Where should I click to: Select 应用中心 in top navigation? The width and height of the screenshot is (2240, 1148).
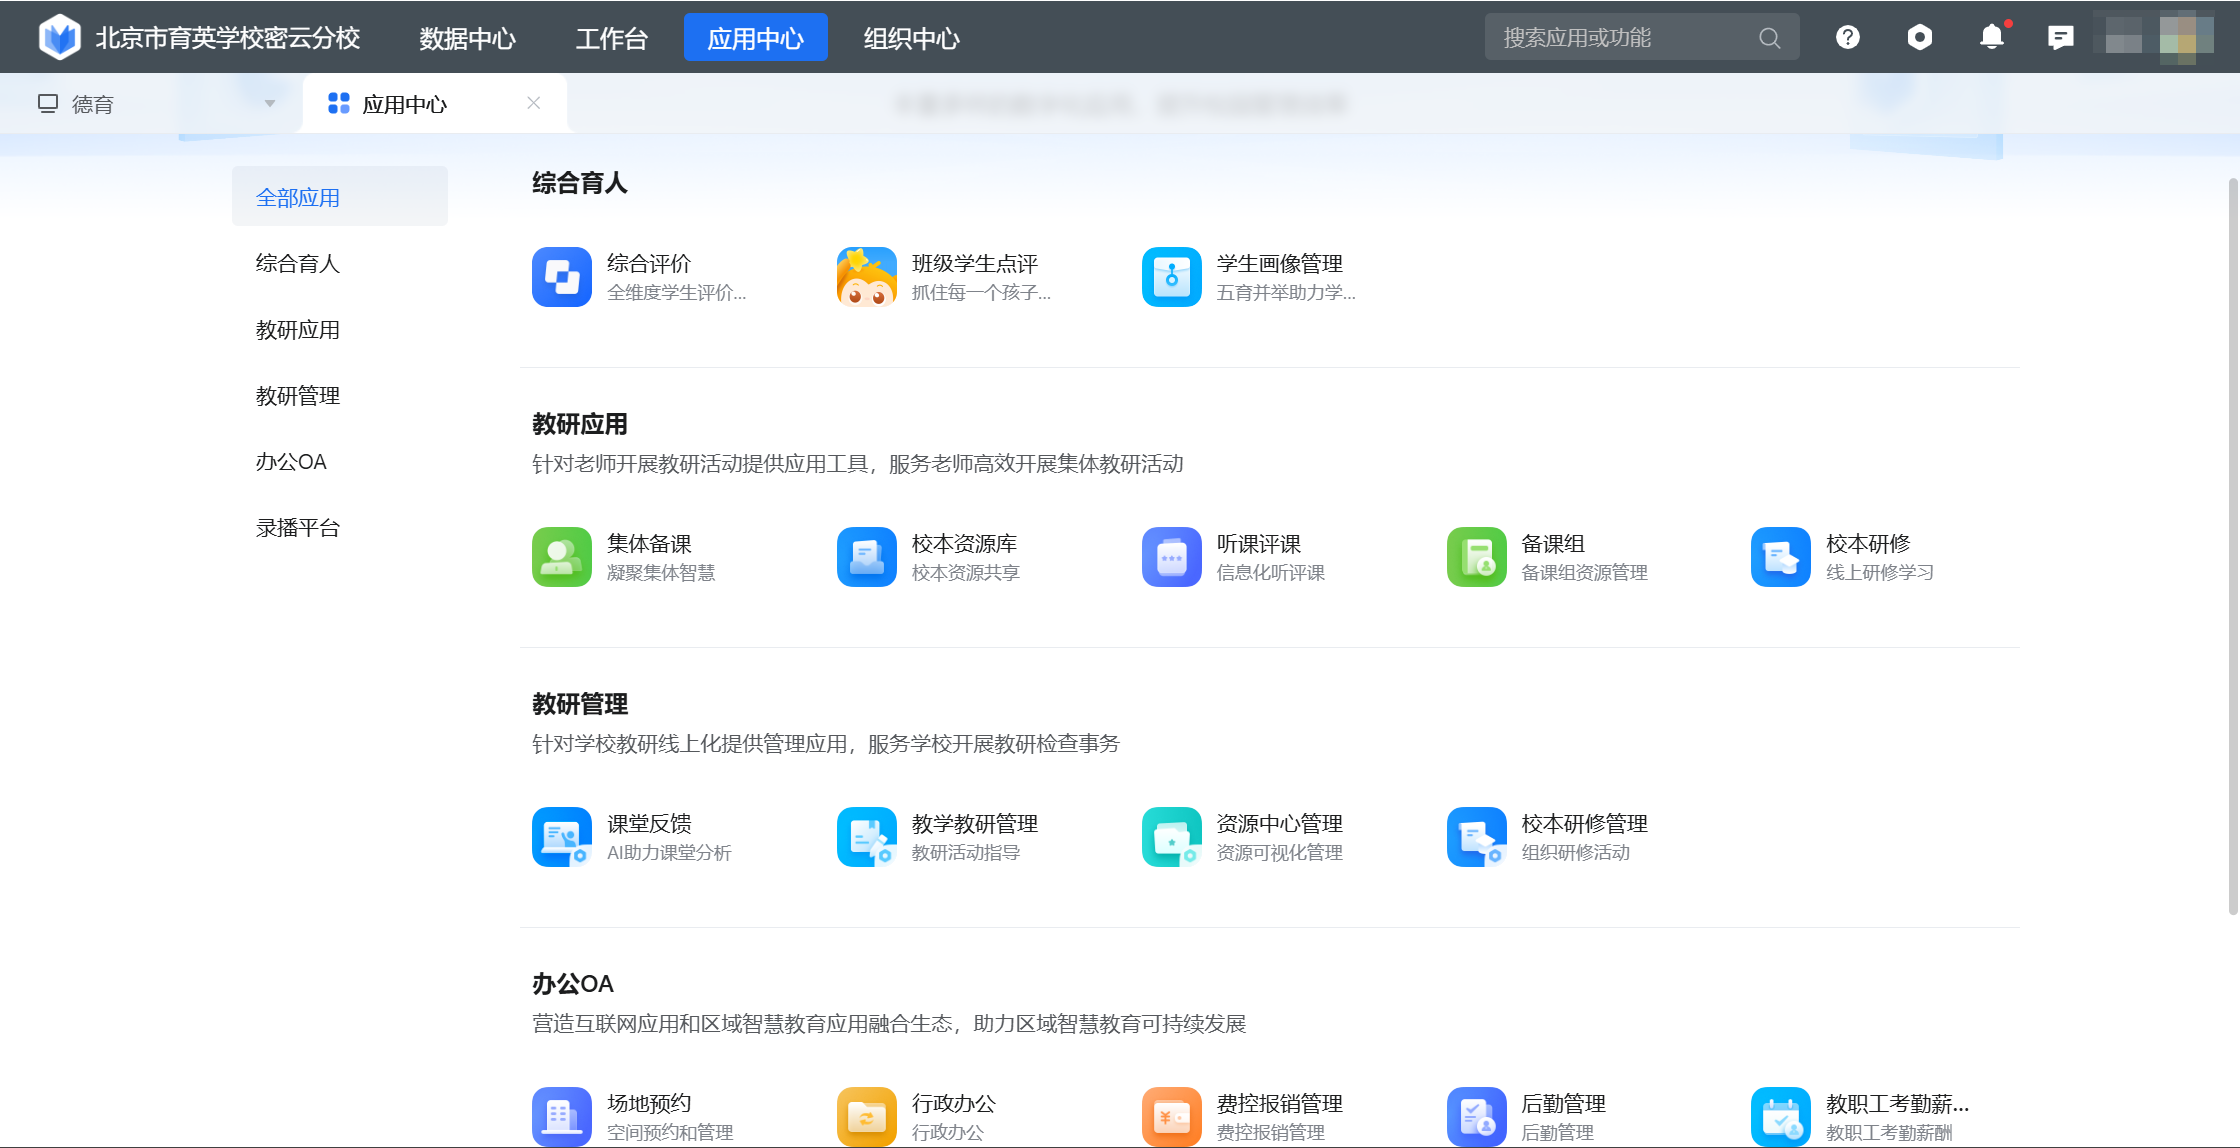755,38
